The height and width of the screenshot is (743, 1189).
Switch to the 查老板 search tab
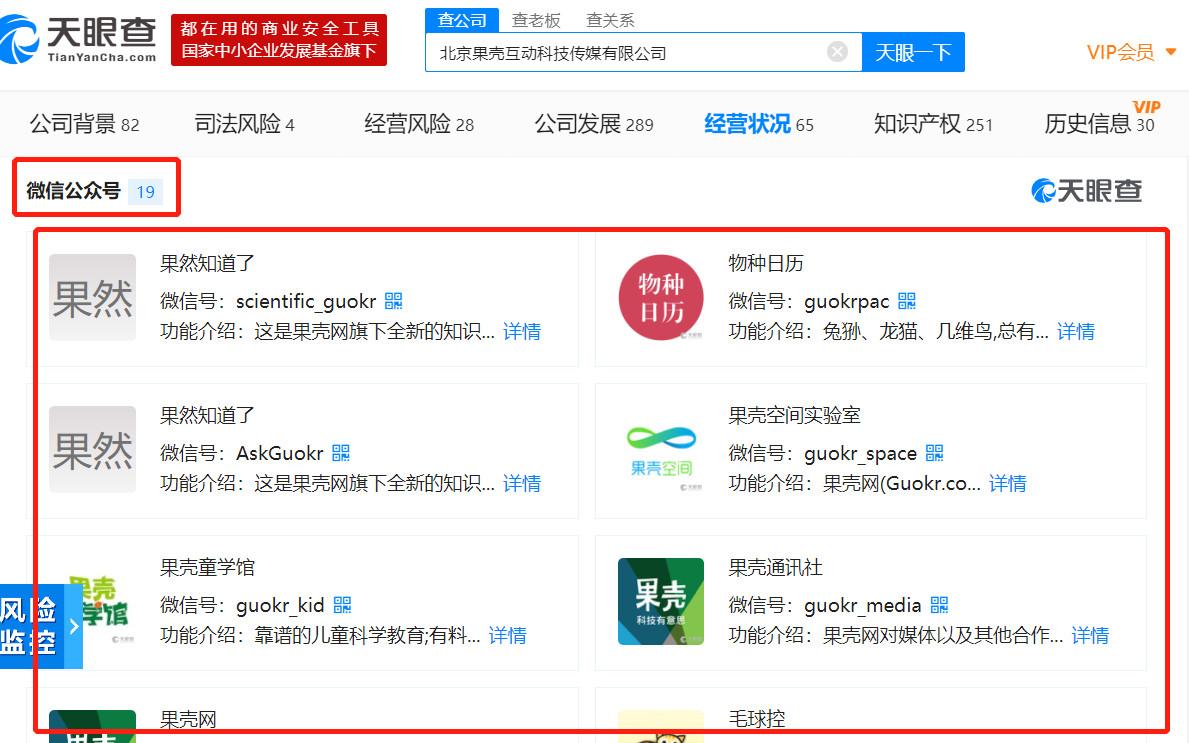[x=536, y=20]
